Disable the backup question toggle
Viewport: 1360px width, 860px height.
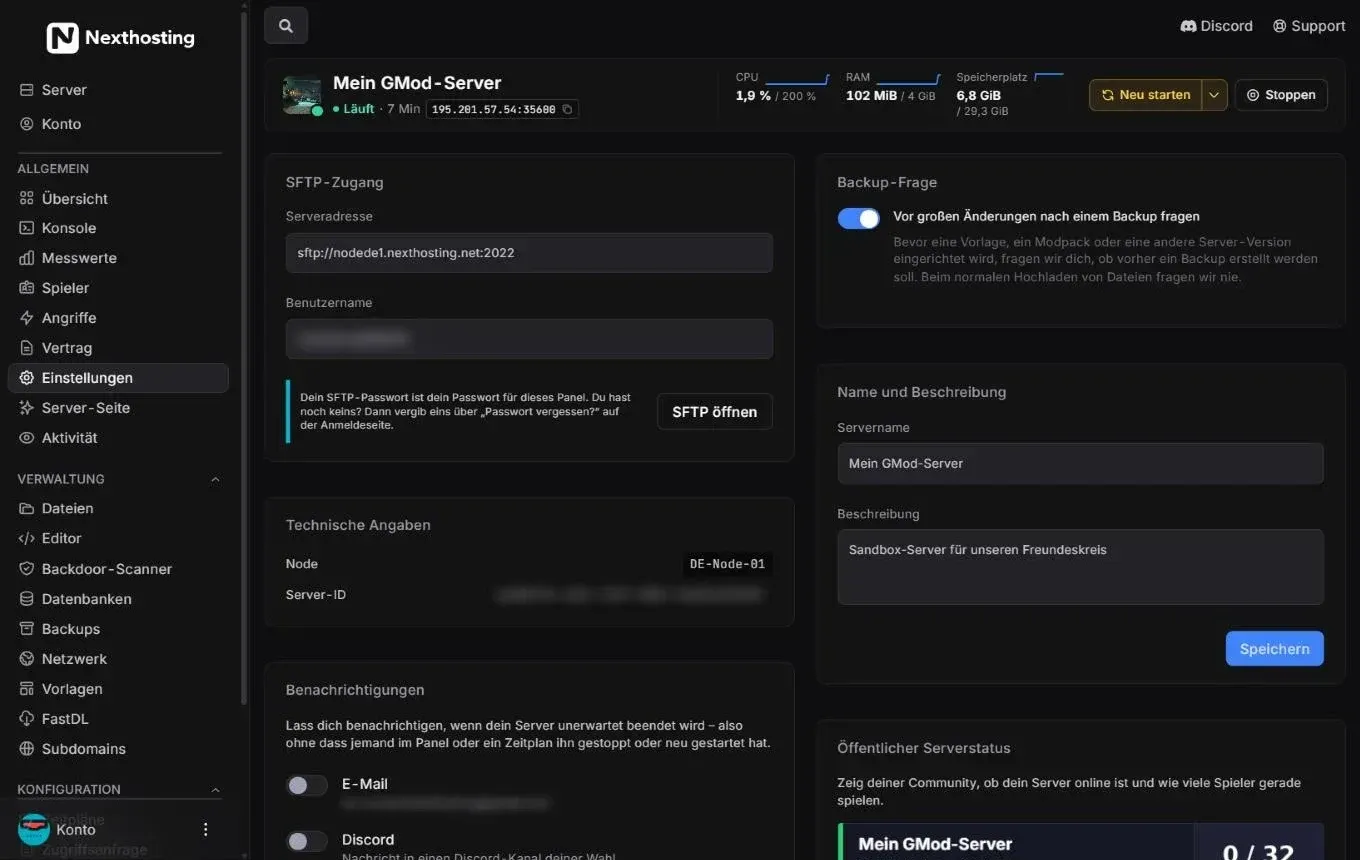pos(859,217)
